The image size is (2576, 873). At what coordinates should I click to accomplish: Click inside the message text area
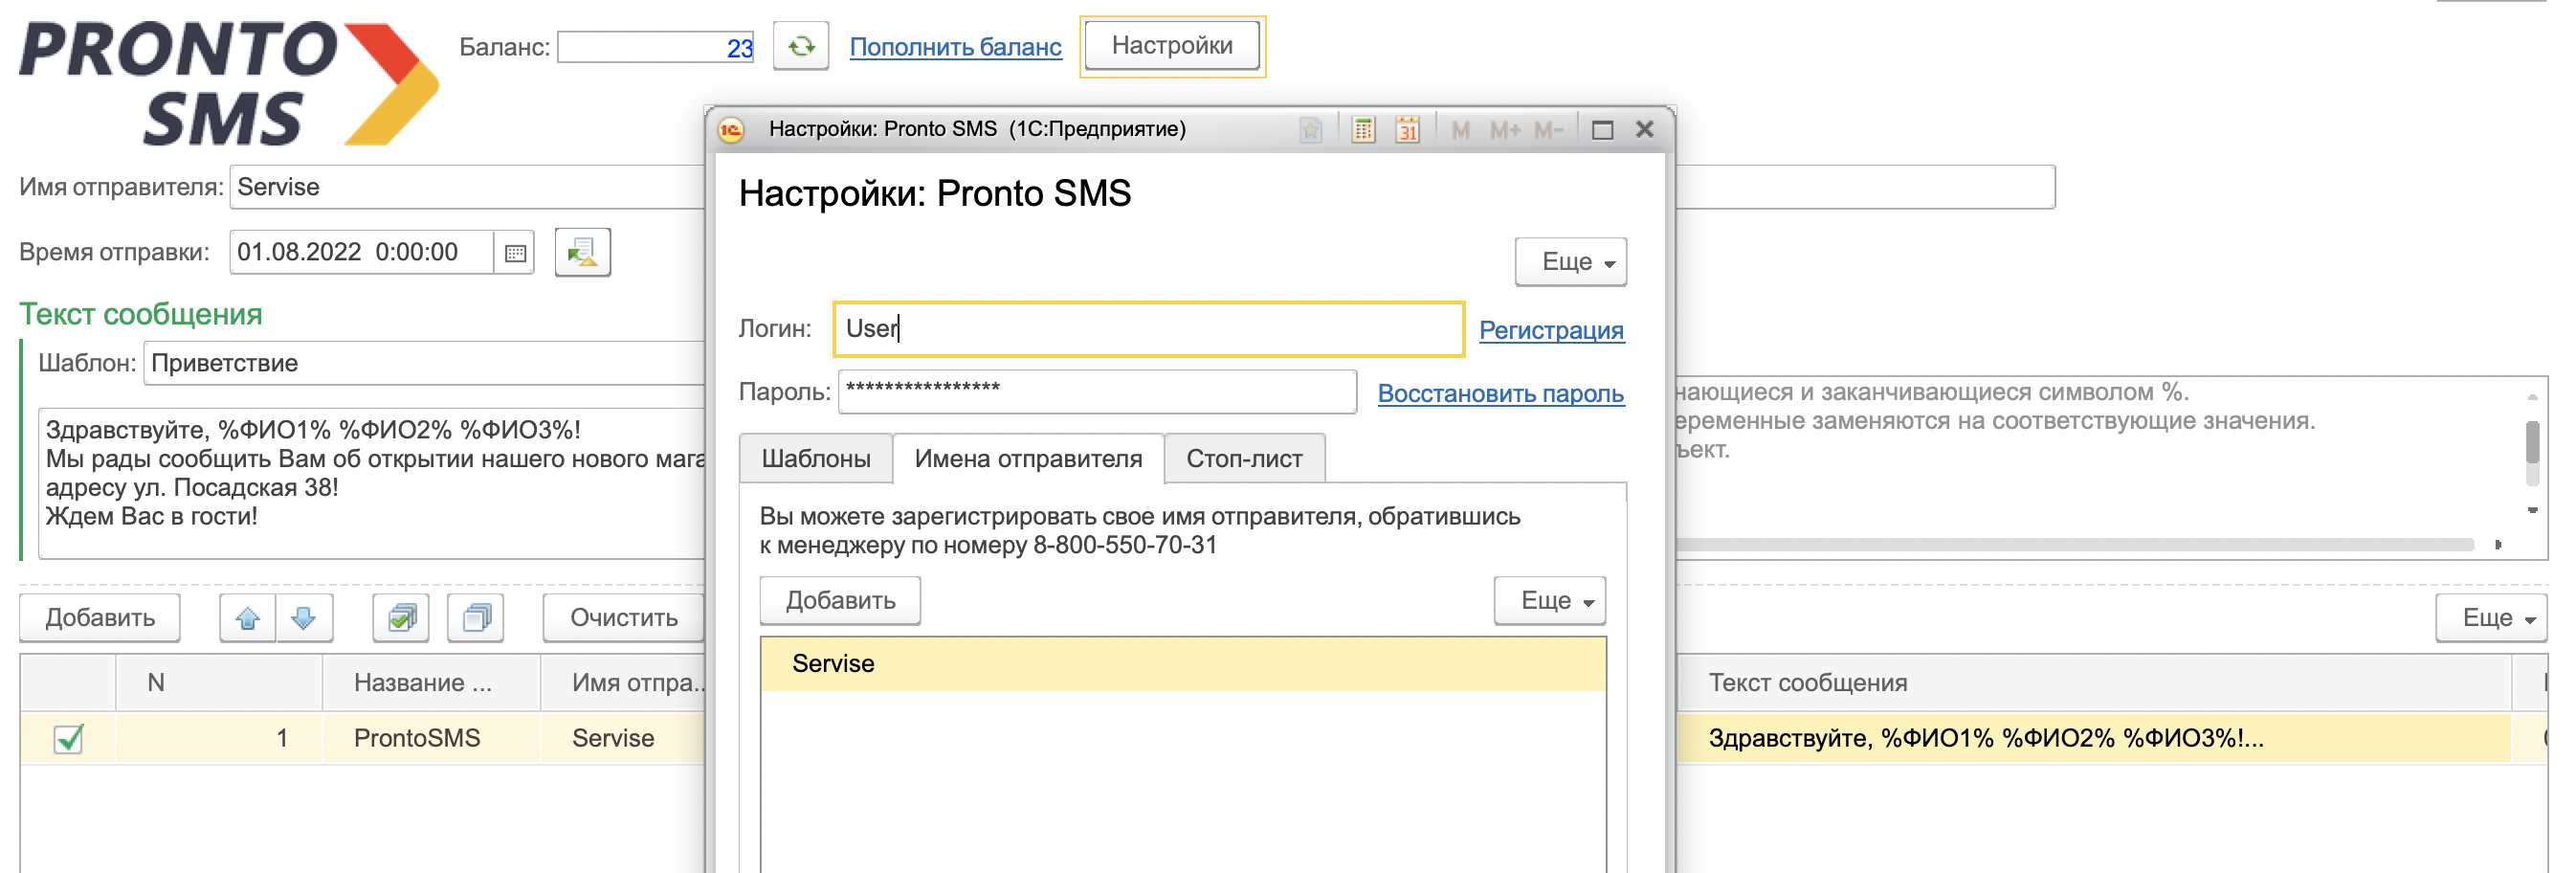[372, 483]
